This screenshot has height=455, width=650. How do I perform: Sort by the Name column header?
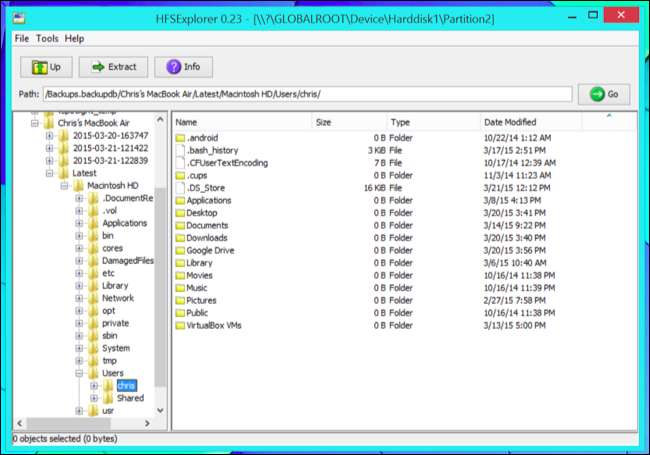[242, 122]
